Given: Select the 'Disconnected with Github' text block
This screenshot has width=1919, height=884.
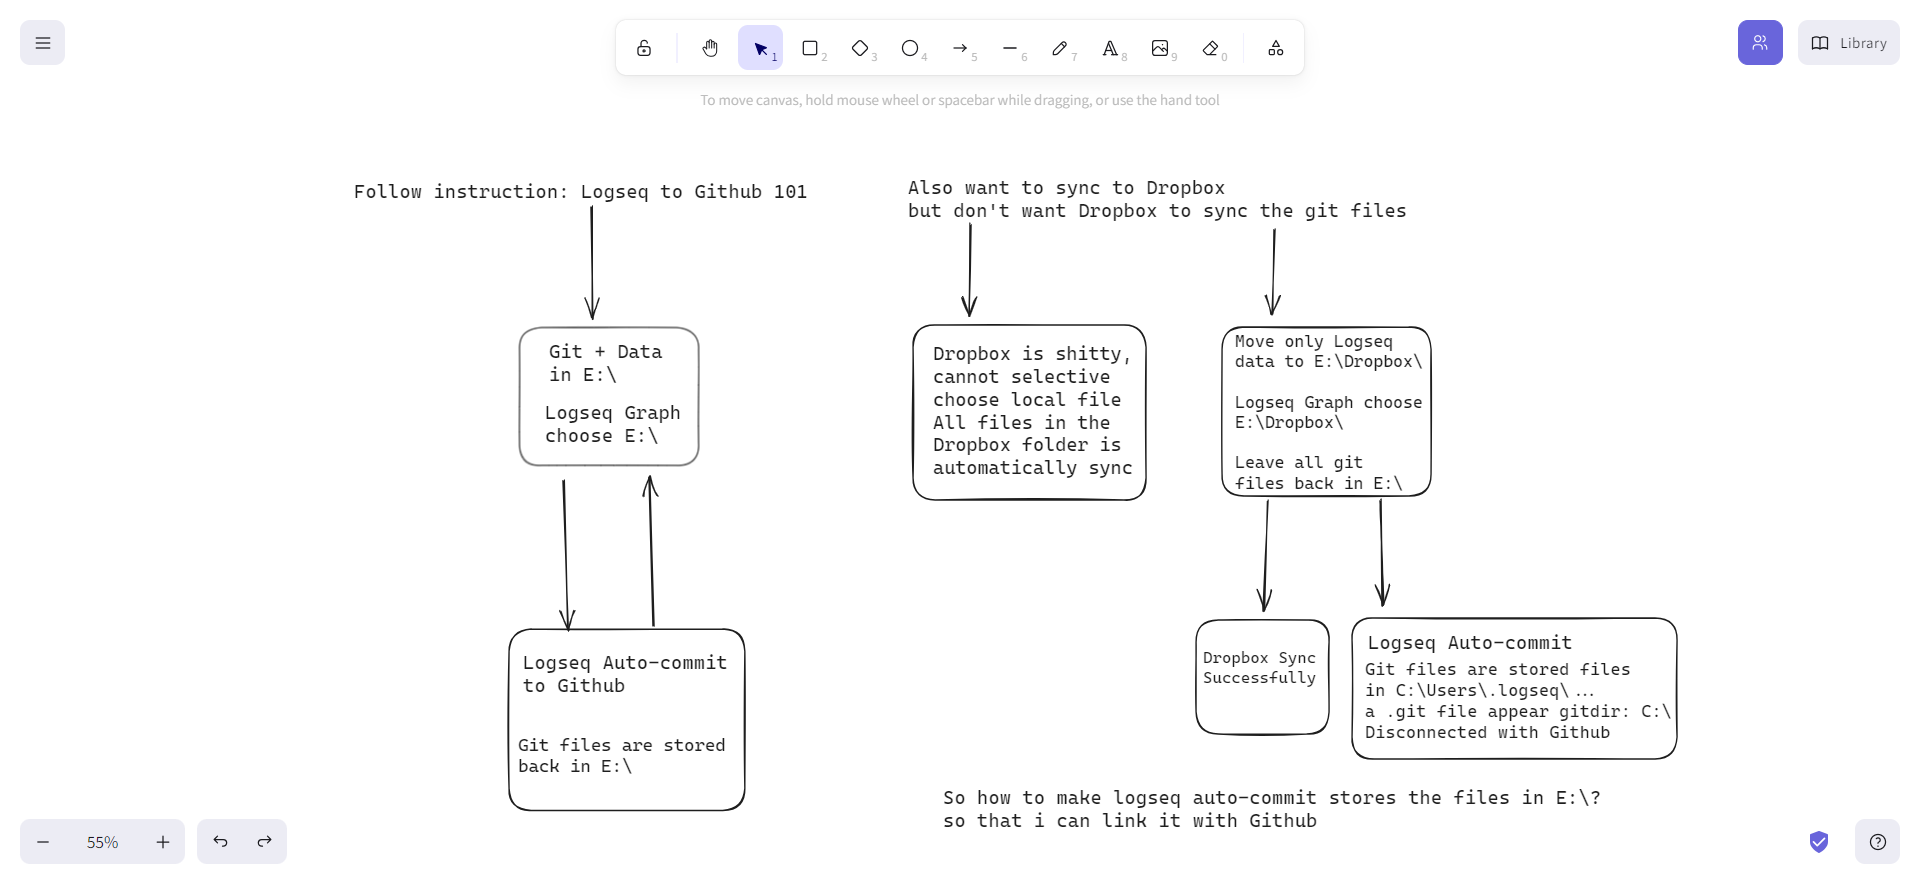Looking at the screenshot, I should pos(1517,701).
